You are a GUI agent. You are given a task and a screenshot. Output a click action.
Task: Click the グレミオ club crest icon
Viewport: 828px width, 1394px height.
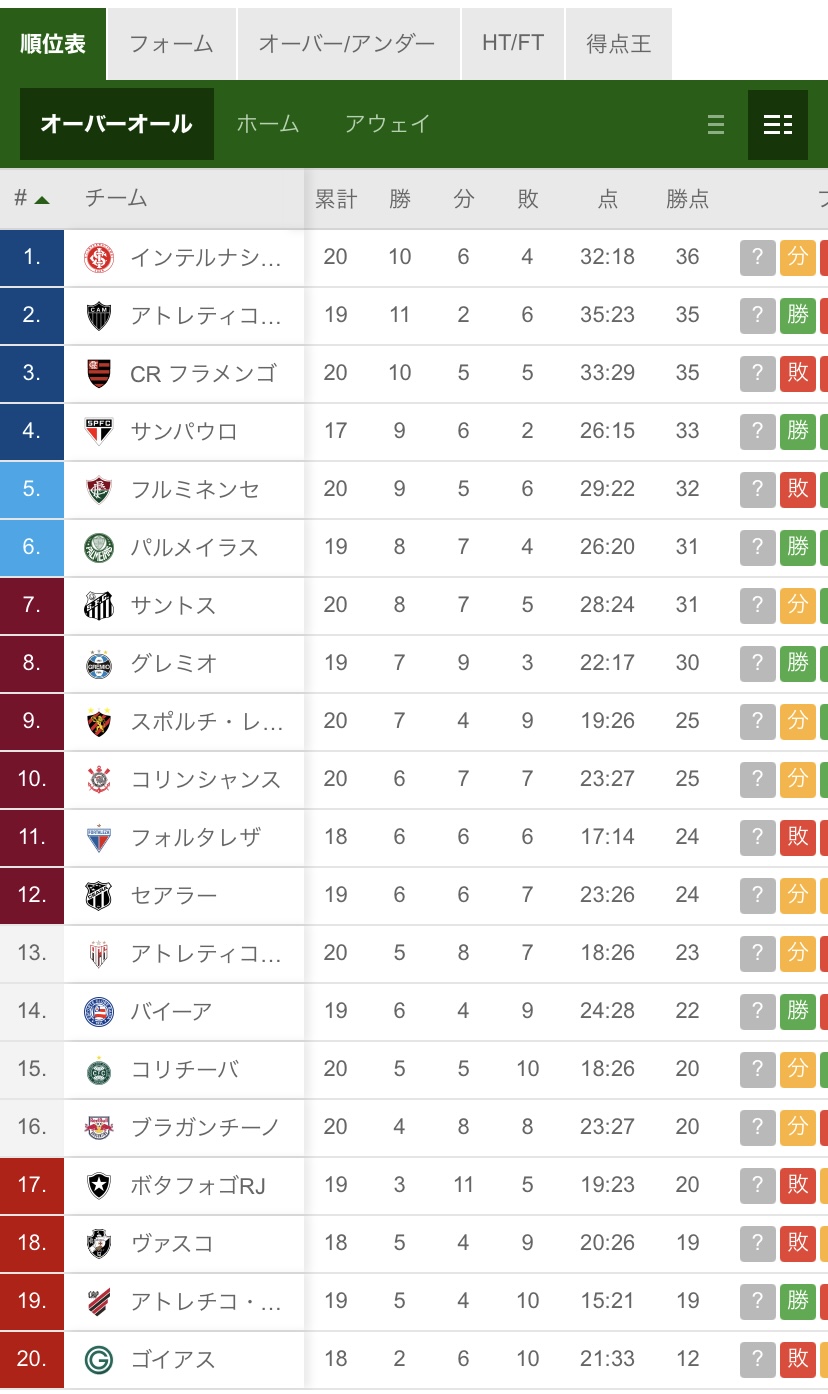(x=99, y=664)
